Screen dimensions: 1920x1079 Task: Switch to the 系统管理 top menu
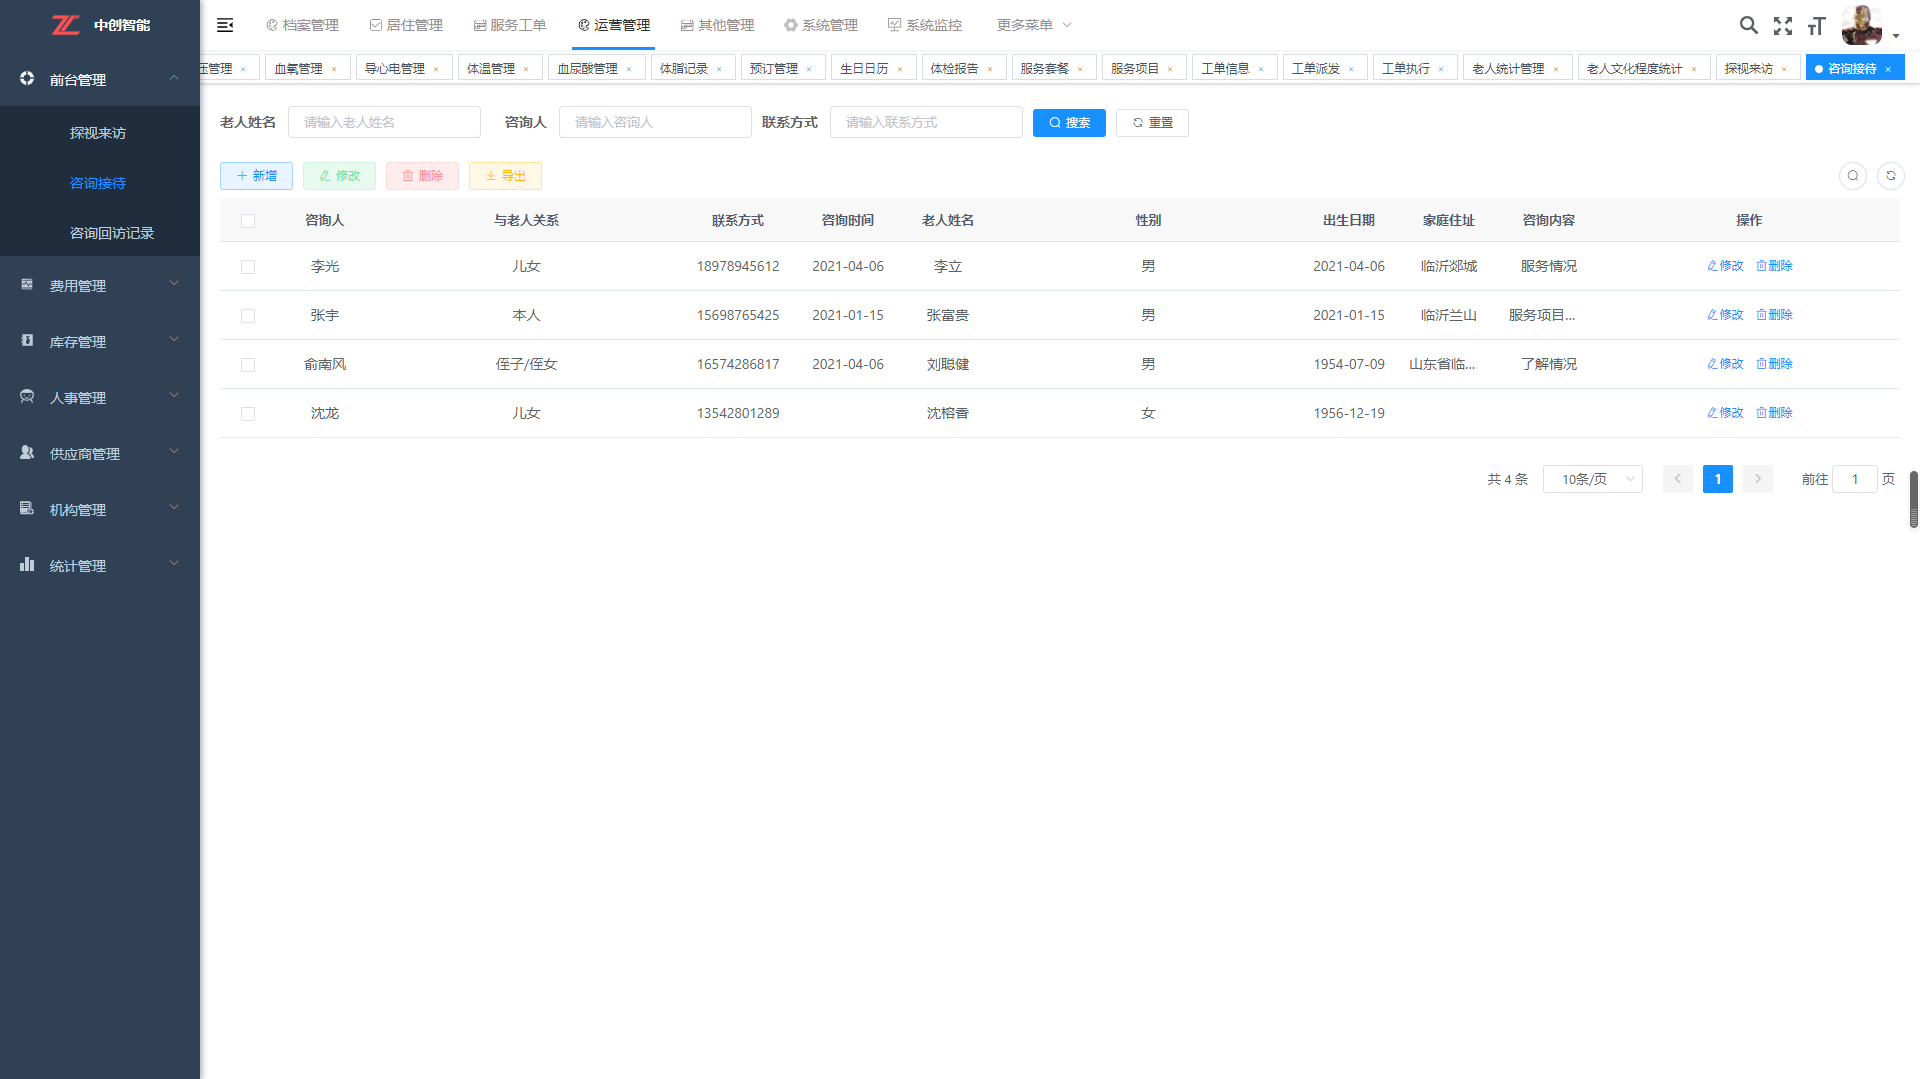[x=821, y=25]
